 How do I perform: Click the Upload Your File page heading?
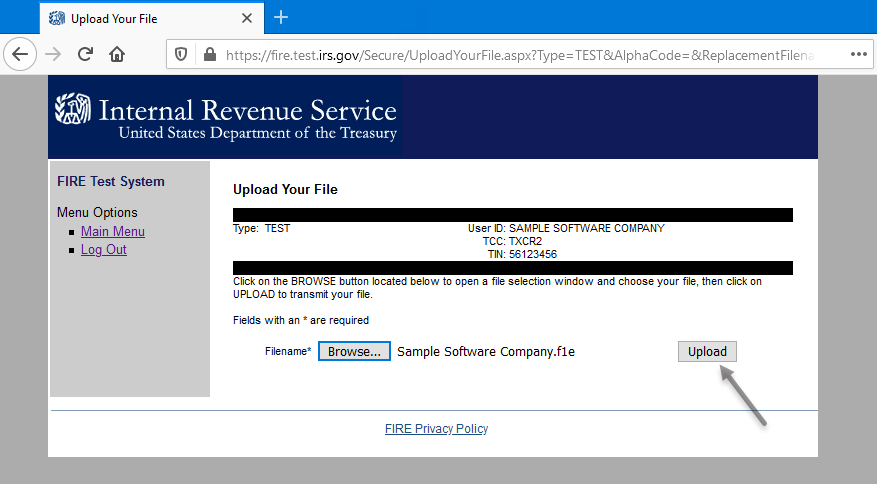(x=285, y=189)
